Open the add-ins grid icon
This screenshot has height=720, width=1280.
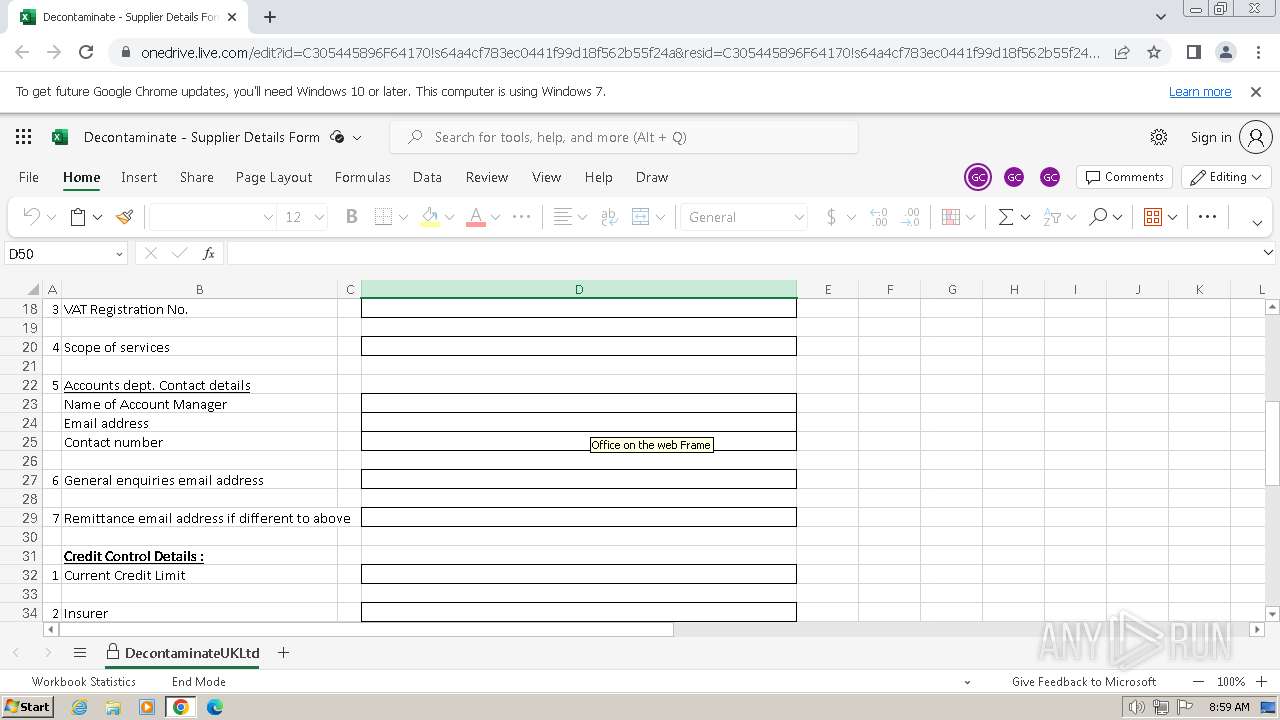[x=1153, y=217]
